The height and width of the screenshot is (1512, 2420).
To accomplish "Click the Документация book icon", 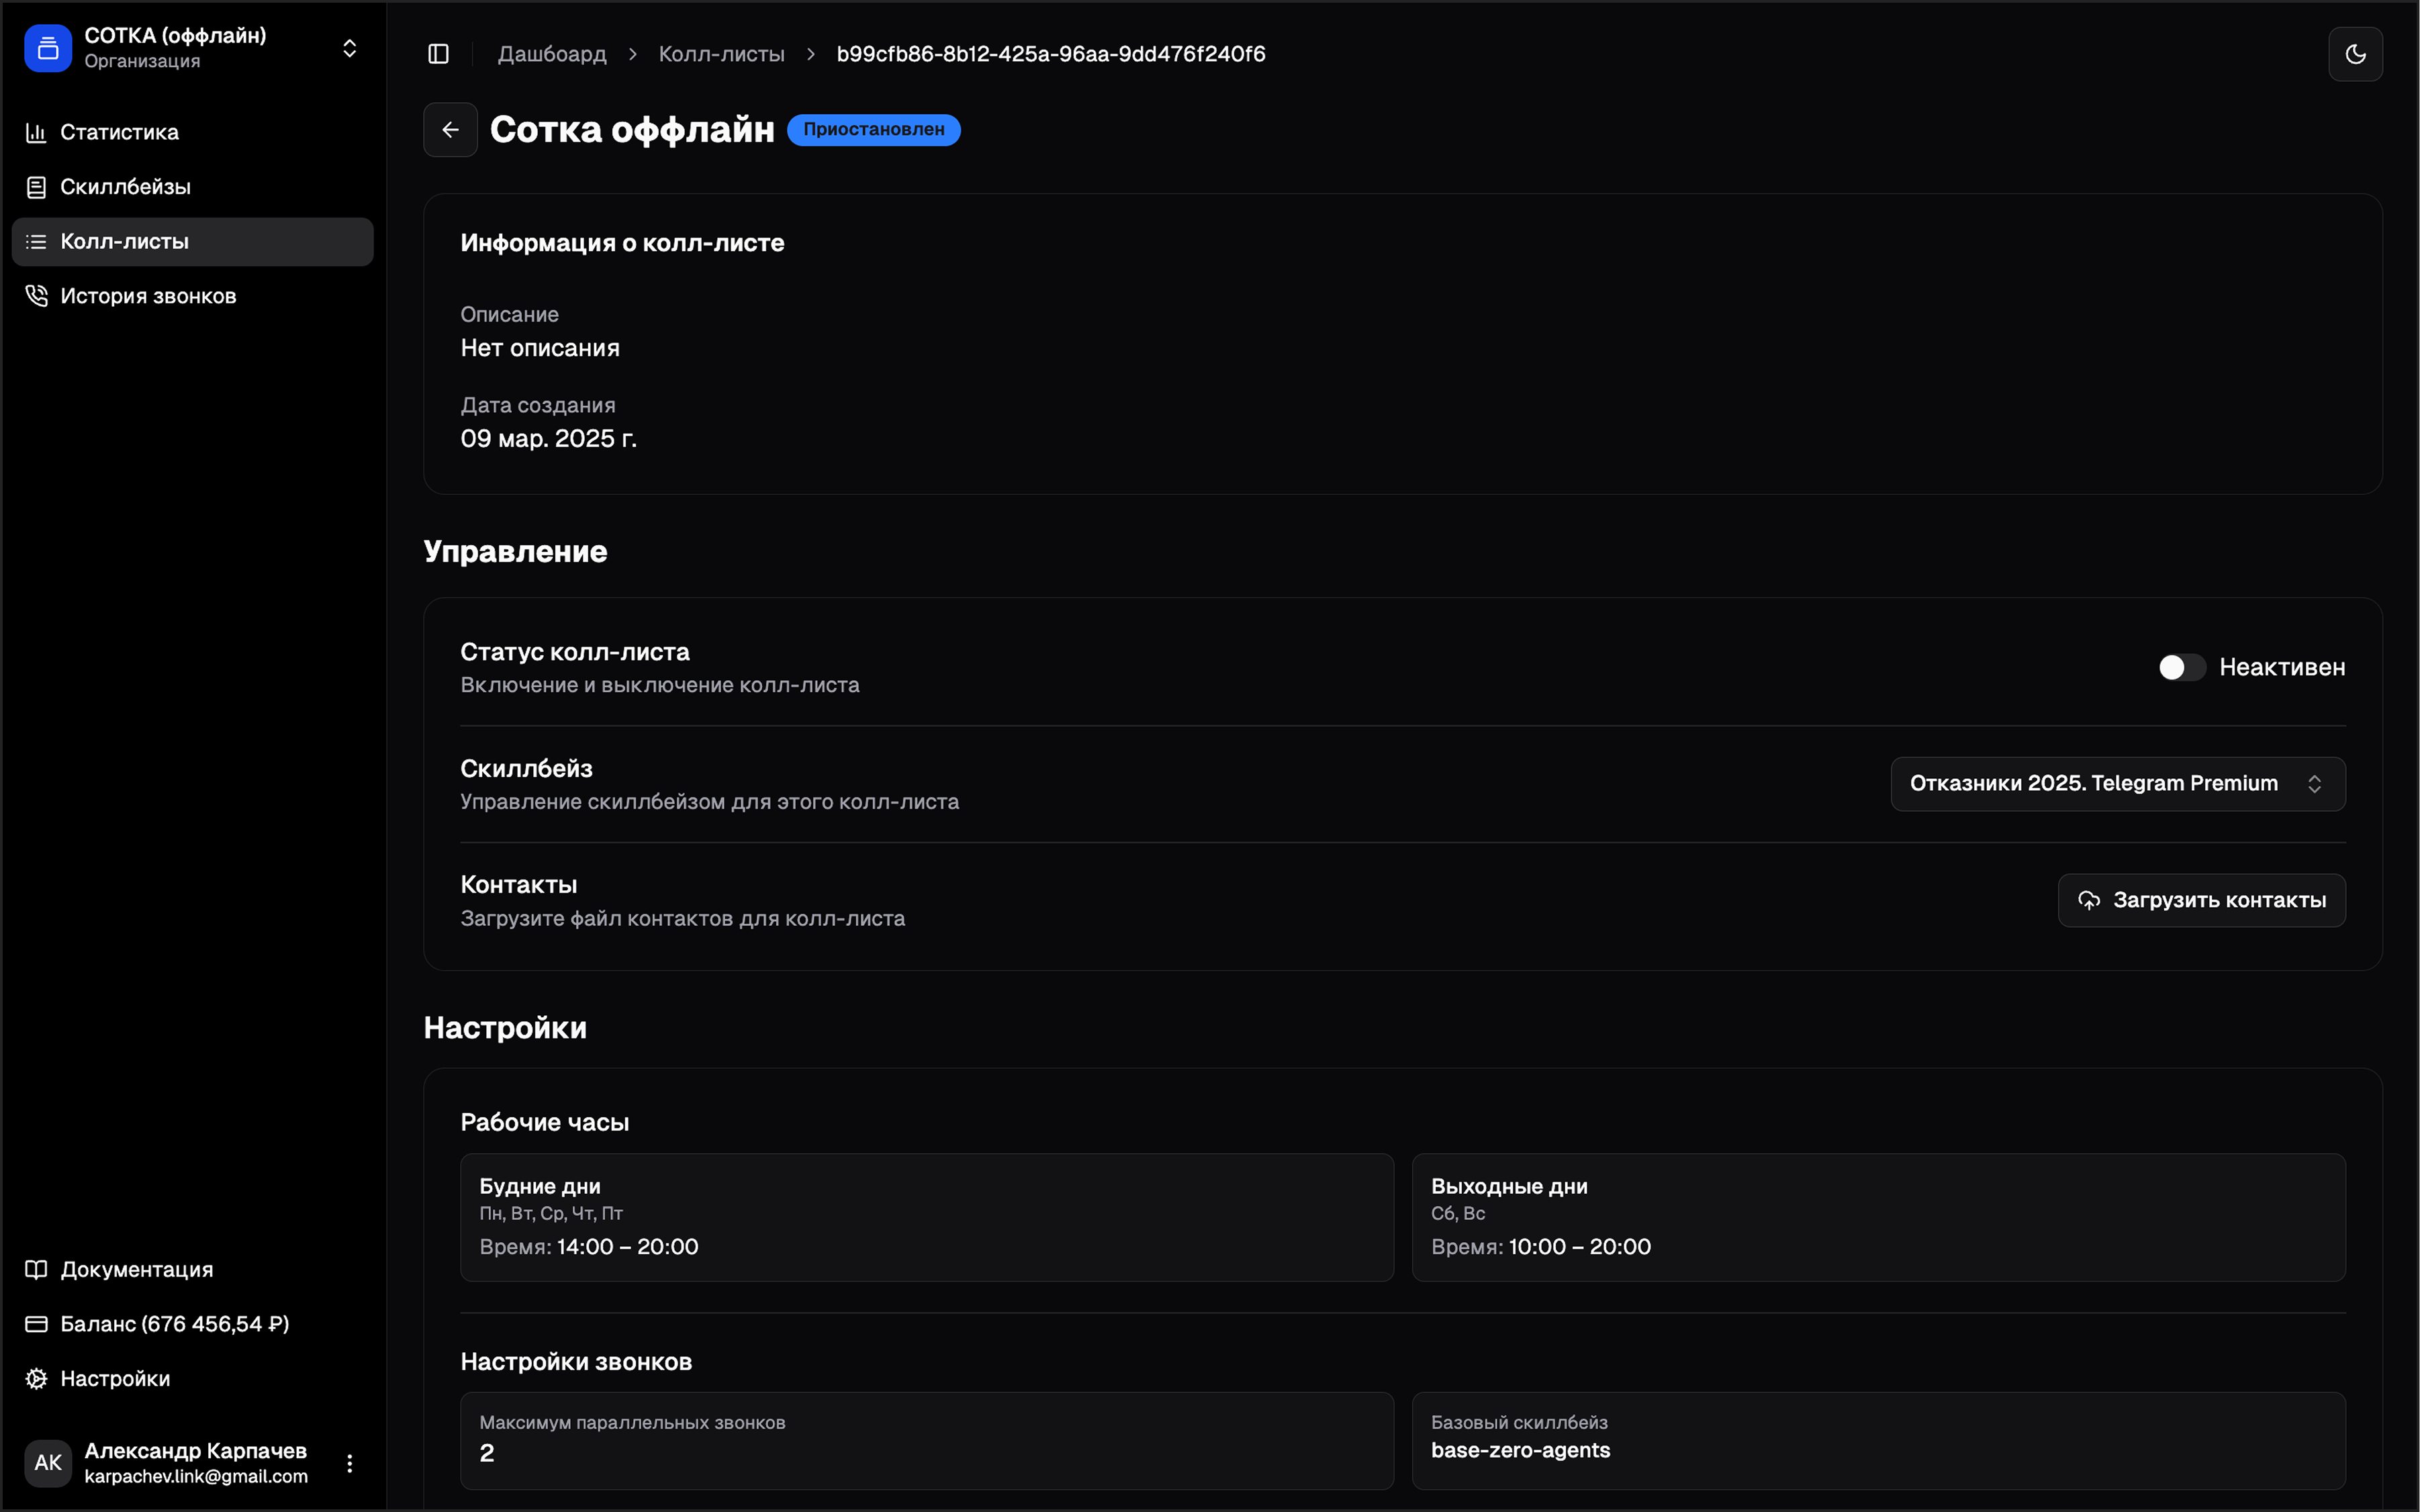I will (x=36, y=1269).
